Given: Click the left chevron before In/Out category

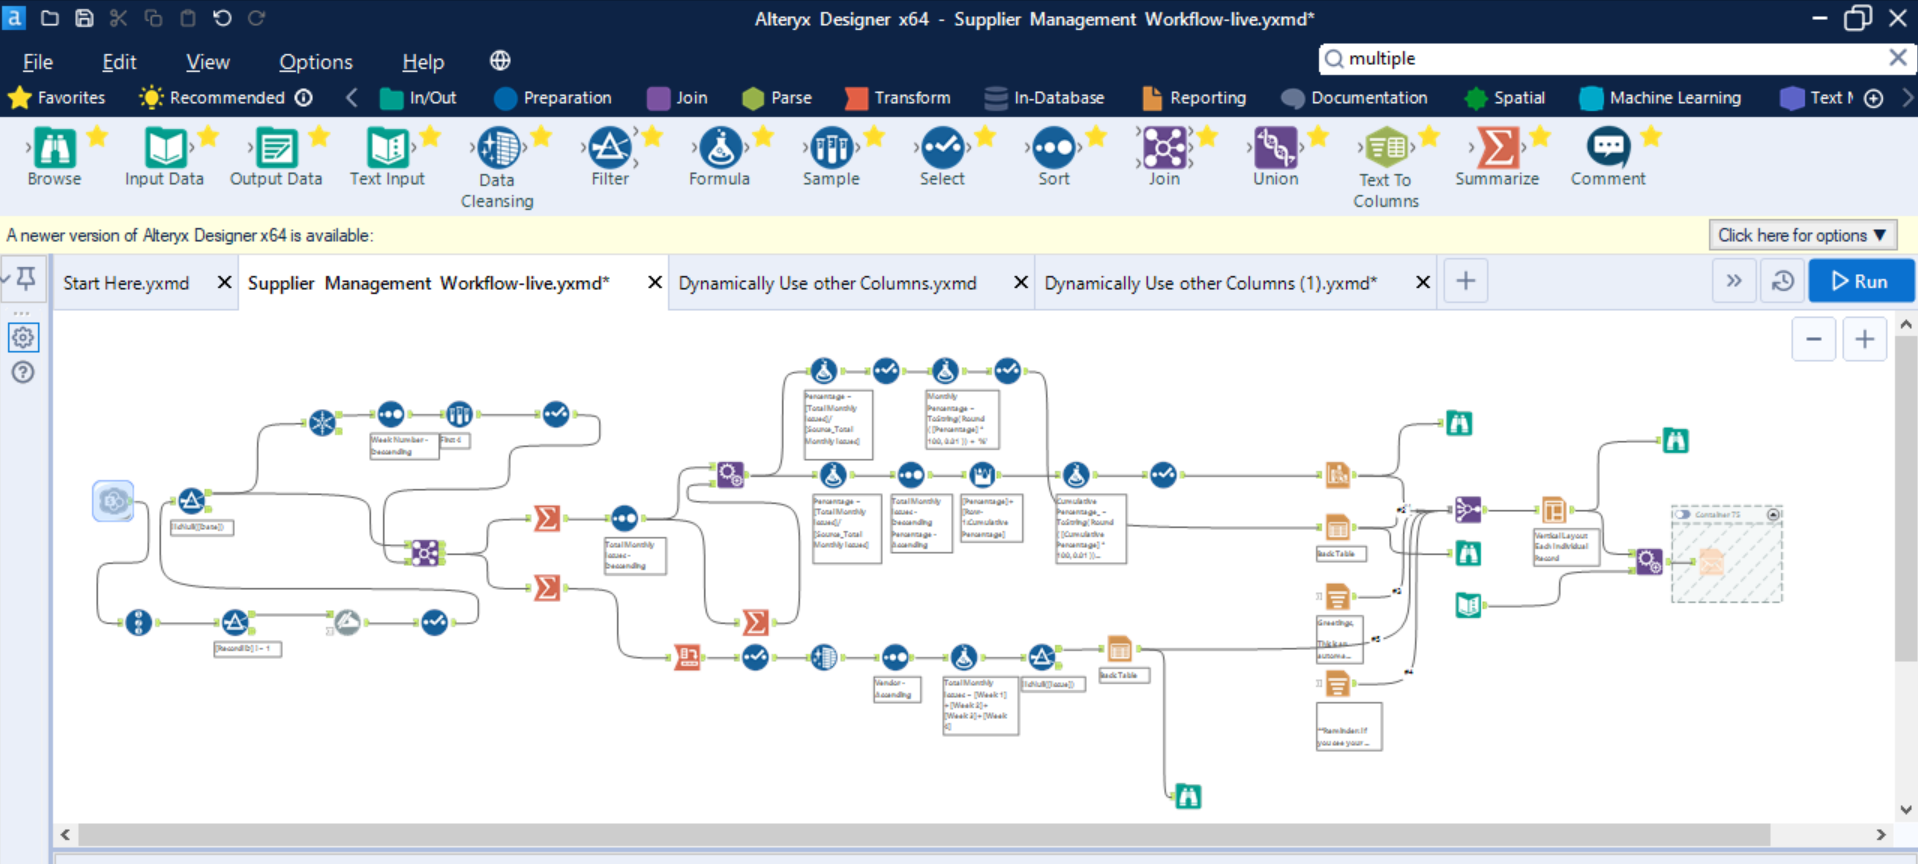Looking at the screenshot, I should point(352,97).
